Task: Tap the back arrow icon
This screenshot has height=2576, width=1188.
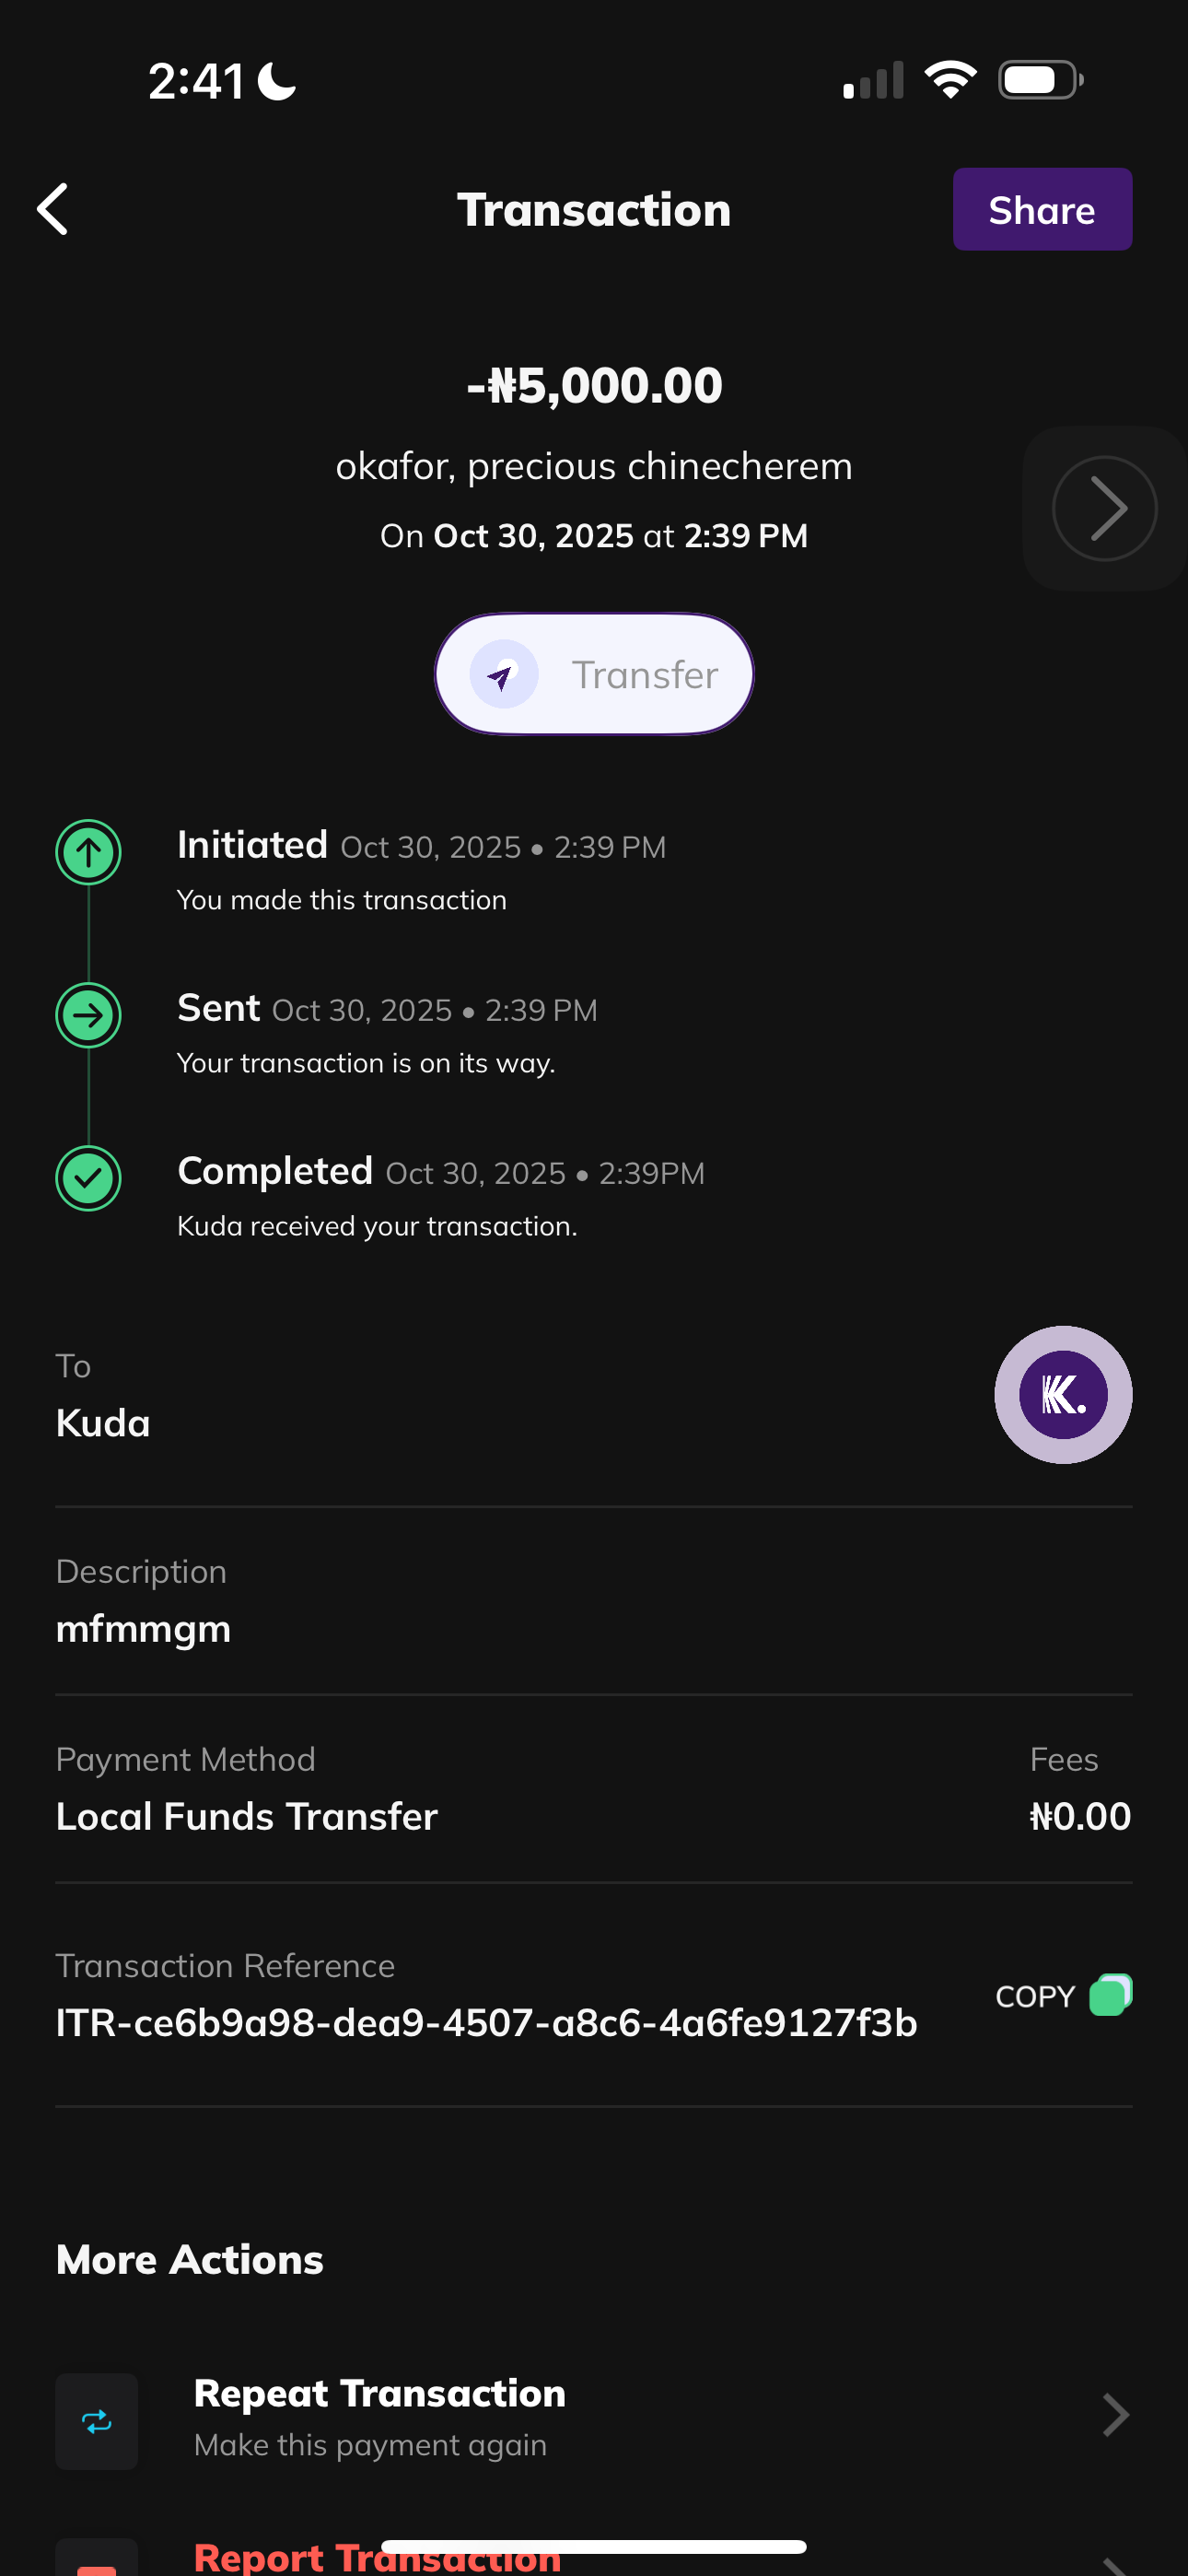Action: point(53,209)
